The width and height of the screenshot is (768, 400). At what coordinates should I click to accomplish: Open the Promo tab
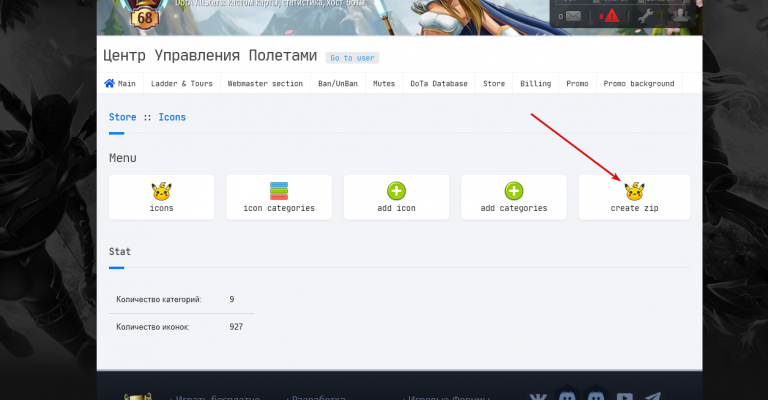tap(577, 83)
